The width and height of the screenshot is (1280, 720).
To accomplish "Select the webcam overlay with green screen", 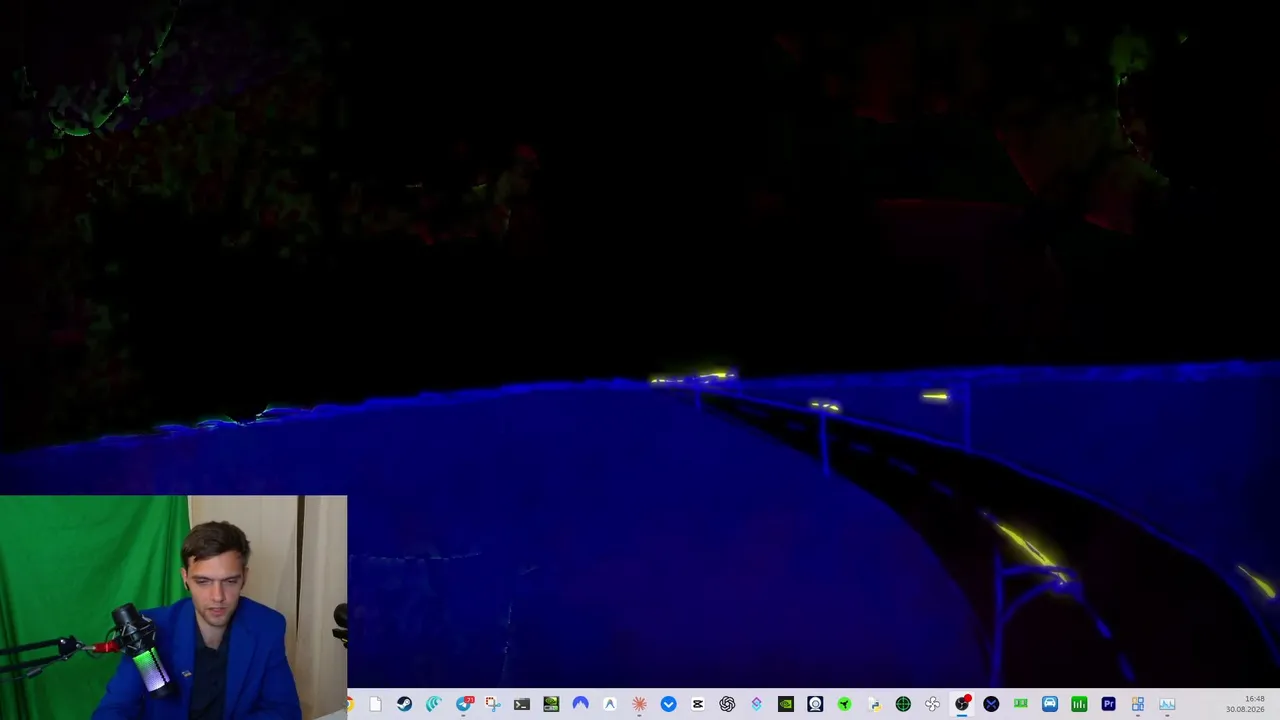I will (x=174, y=607).
